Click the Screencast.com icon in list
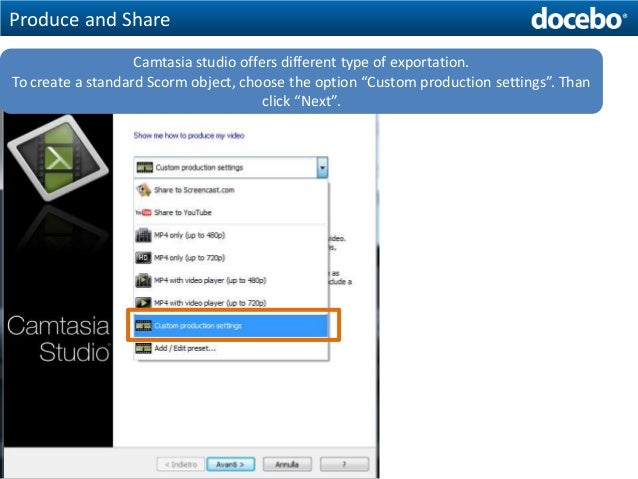The height and width of the screenshot is (479, 638). point(144,190)
